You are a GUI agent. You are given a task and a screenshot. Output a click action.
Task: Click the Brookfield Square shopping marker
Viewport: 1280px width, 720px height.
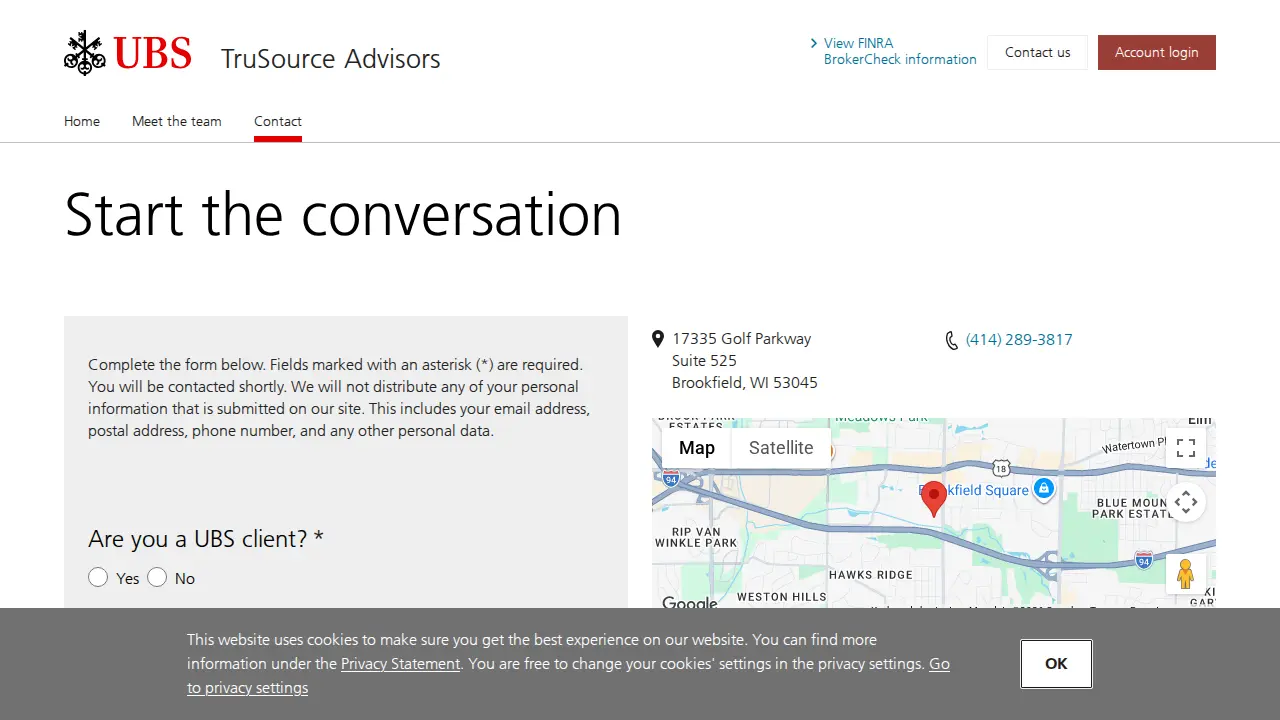[x=1043, y=489]
